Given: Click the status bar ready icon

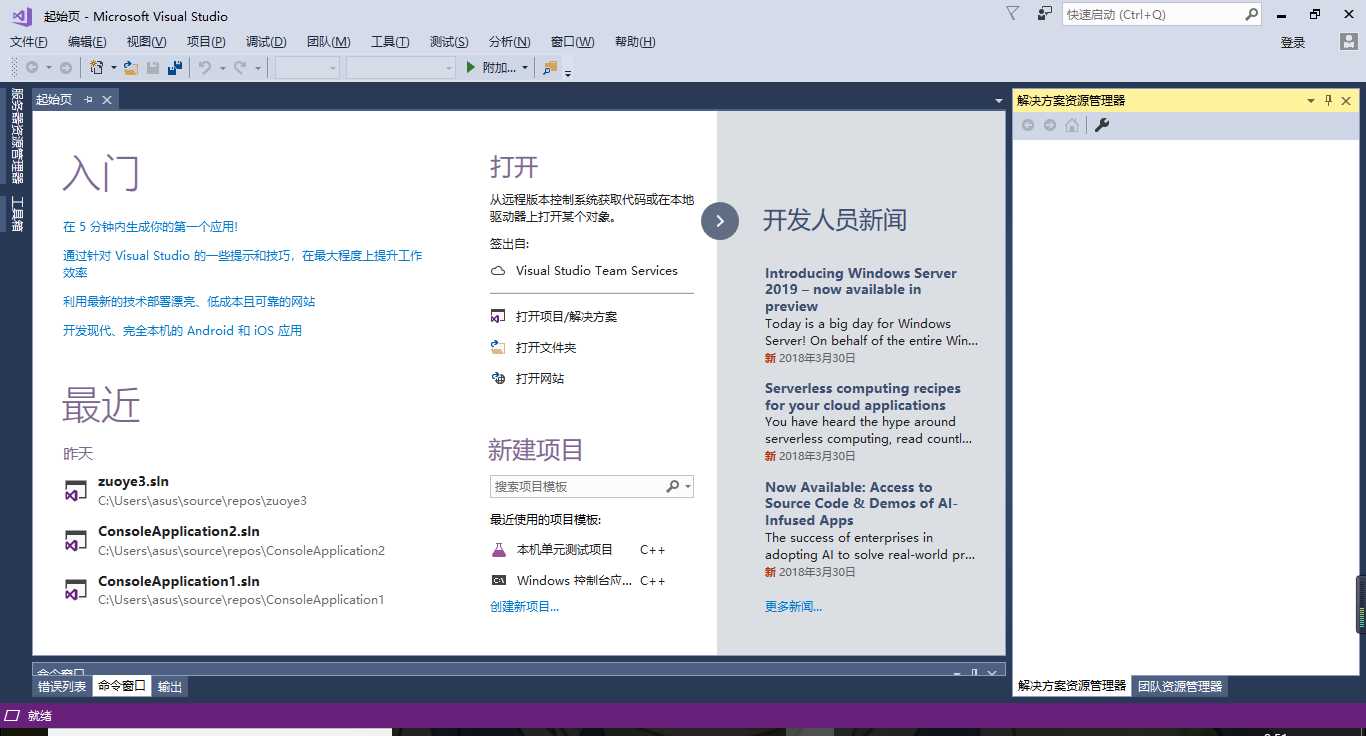Looking at the screenshot, I should tap(12, 715).
